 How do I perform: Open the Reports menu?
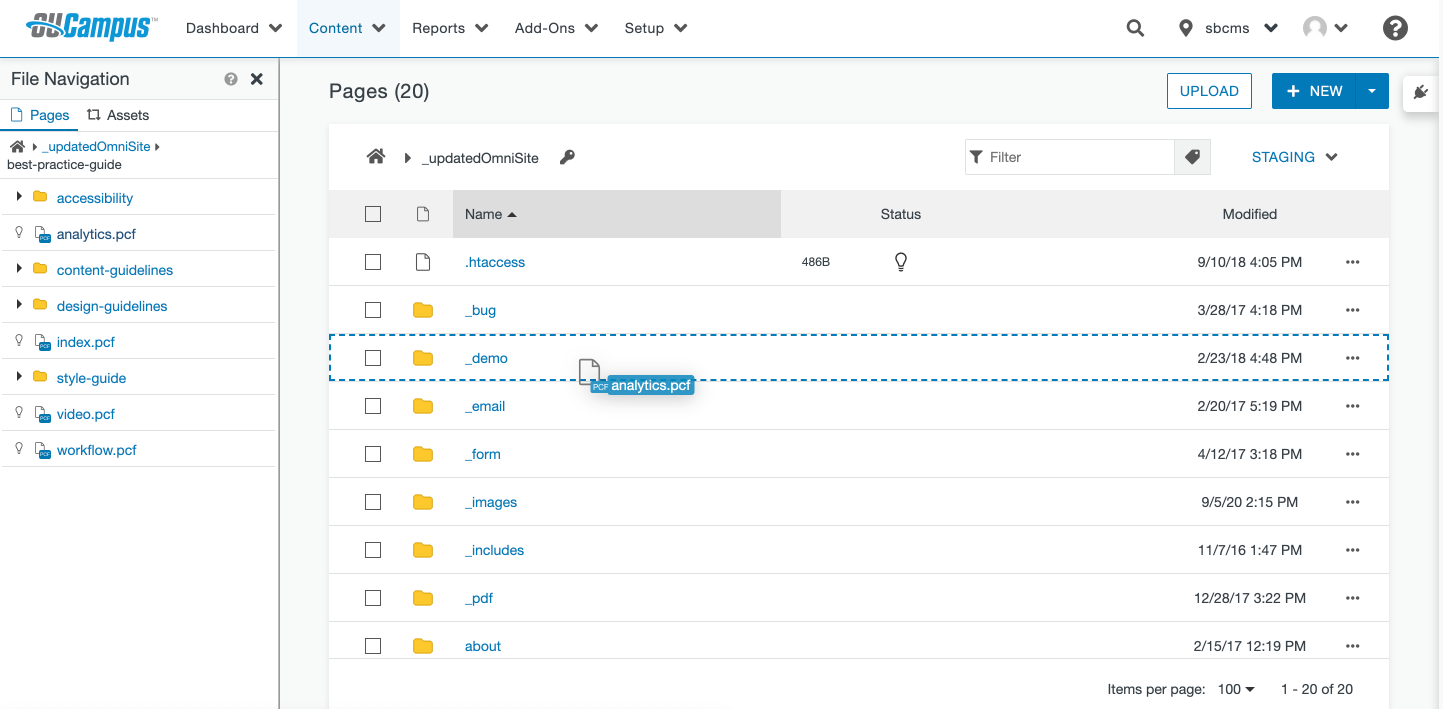pos(450,28)
